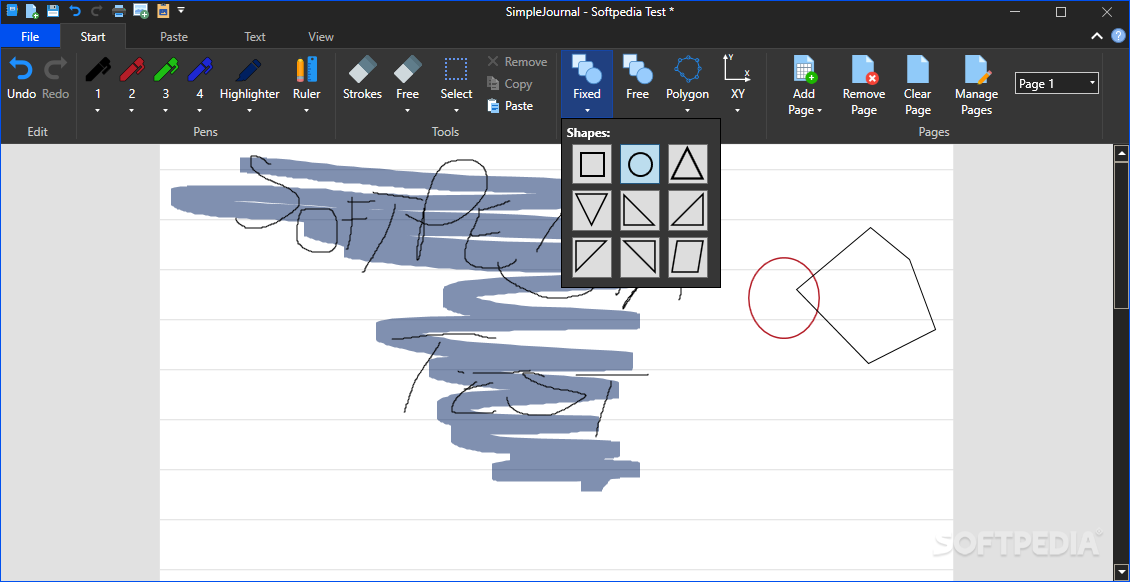The width and height of the screenshot is (1130, 582).
Task: Expand Free eraser options arrow
Action: (407, 110)
